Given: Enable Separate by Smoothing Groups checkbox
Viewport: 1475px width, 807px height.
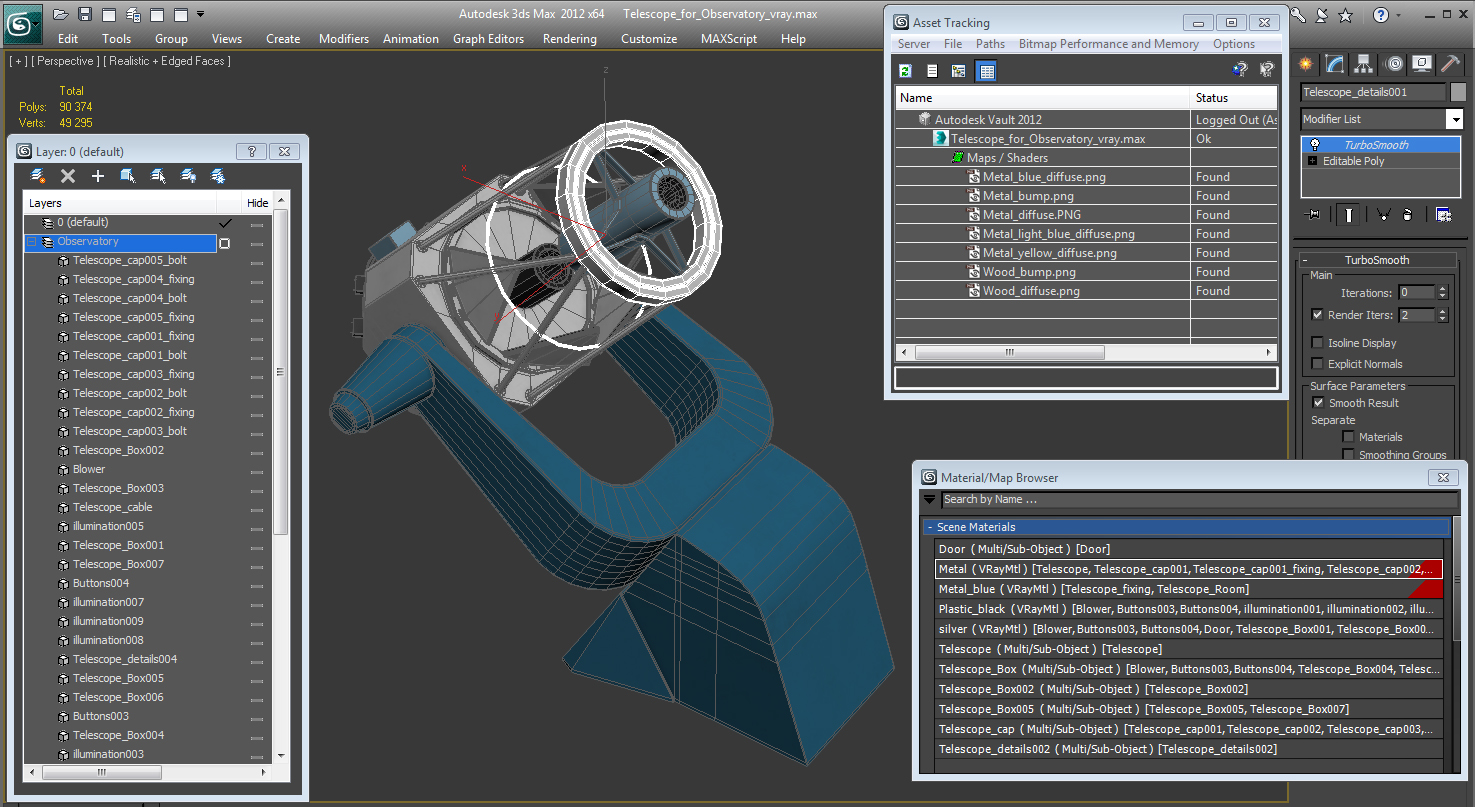Looking at the screenshot, I should 1348,455.
